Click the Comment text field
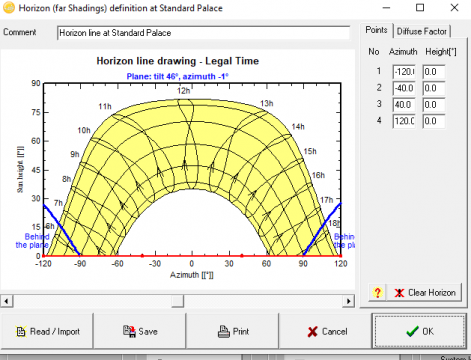Screen dimensions: 471x360 (204, 33)
